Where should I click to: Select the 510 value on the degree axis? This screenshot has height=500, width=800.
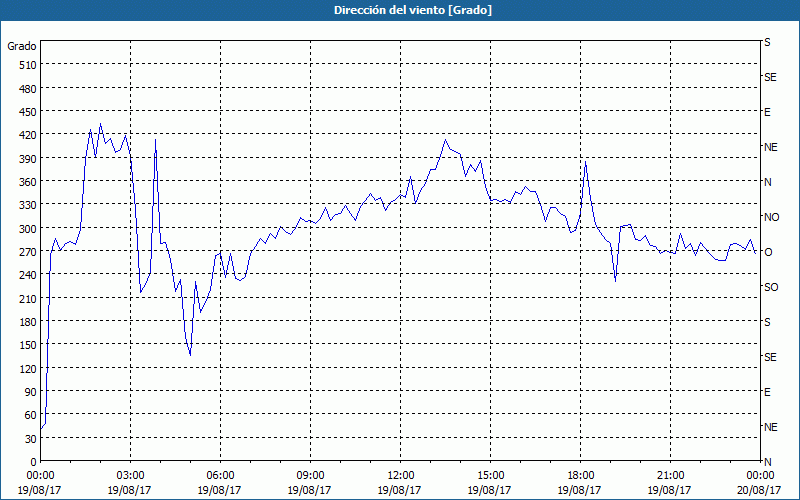coord(28,65)
